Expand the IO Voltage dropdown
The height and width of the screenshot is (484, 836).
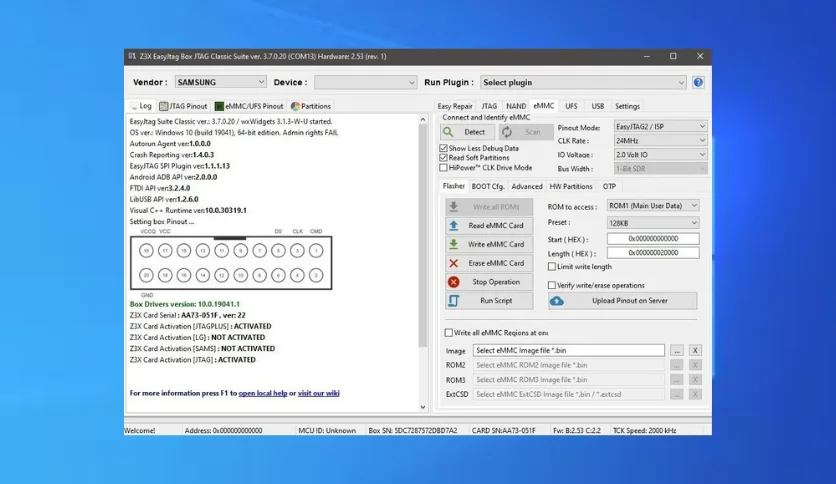pos(660,155)
